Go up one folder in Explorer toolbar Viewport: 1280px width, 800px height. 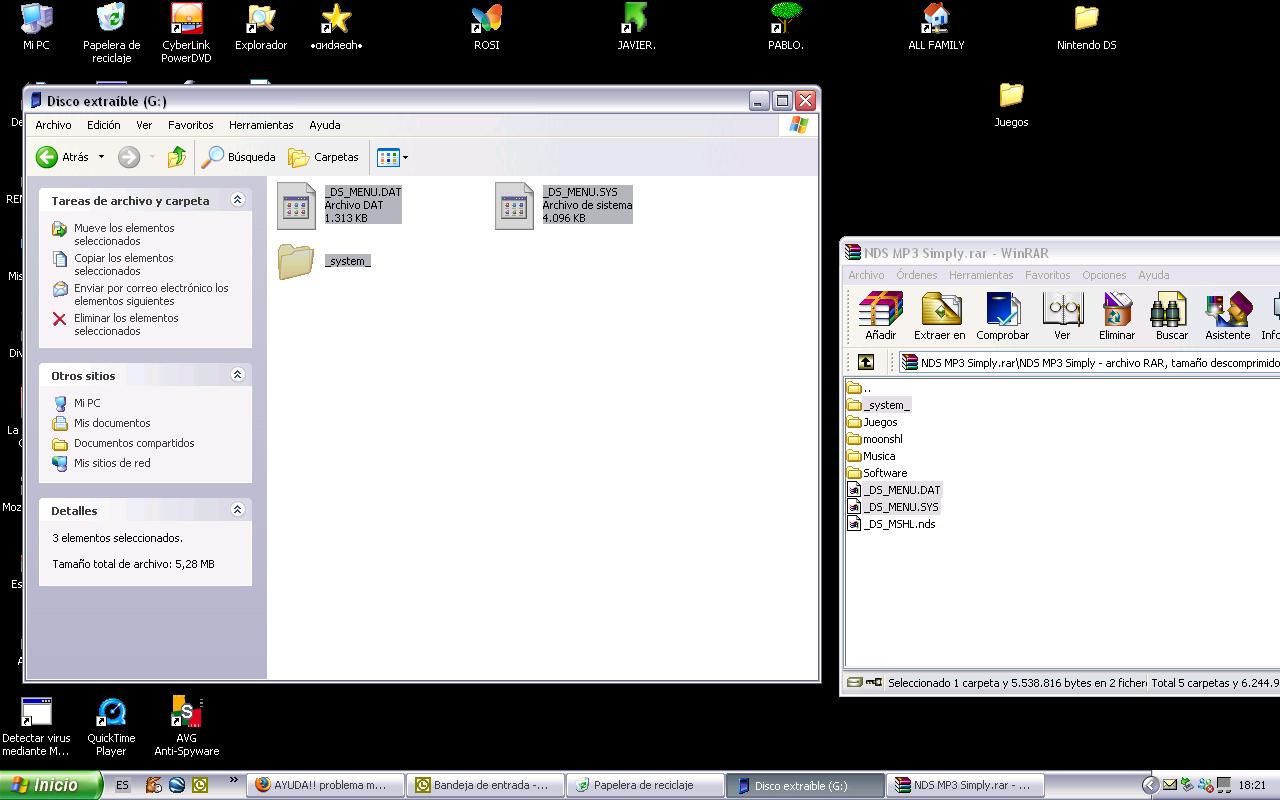177,157
